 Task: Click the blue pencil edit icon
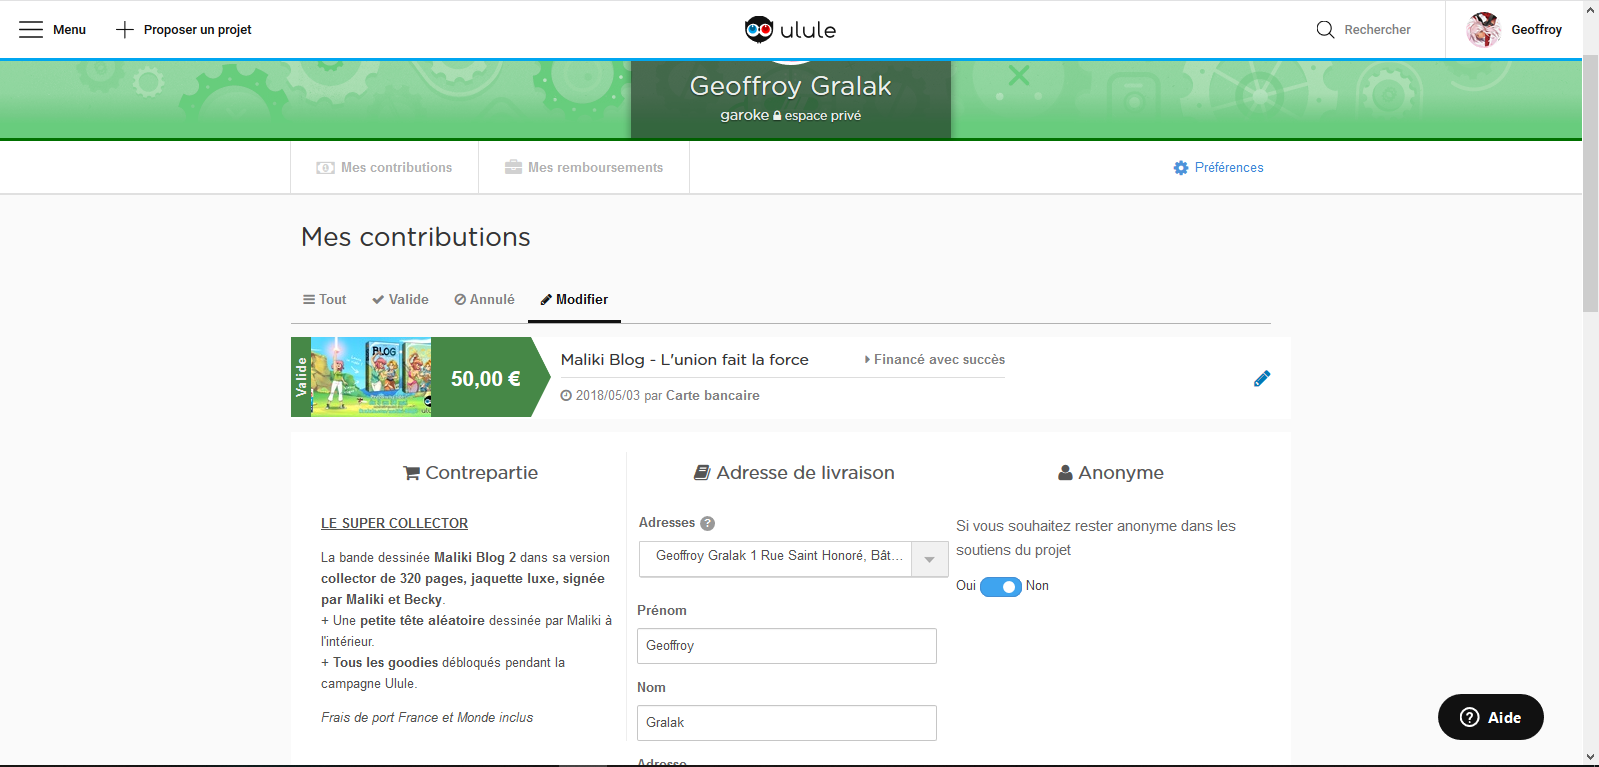[x=1261, y=379]
